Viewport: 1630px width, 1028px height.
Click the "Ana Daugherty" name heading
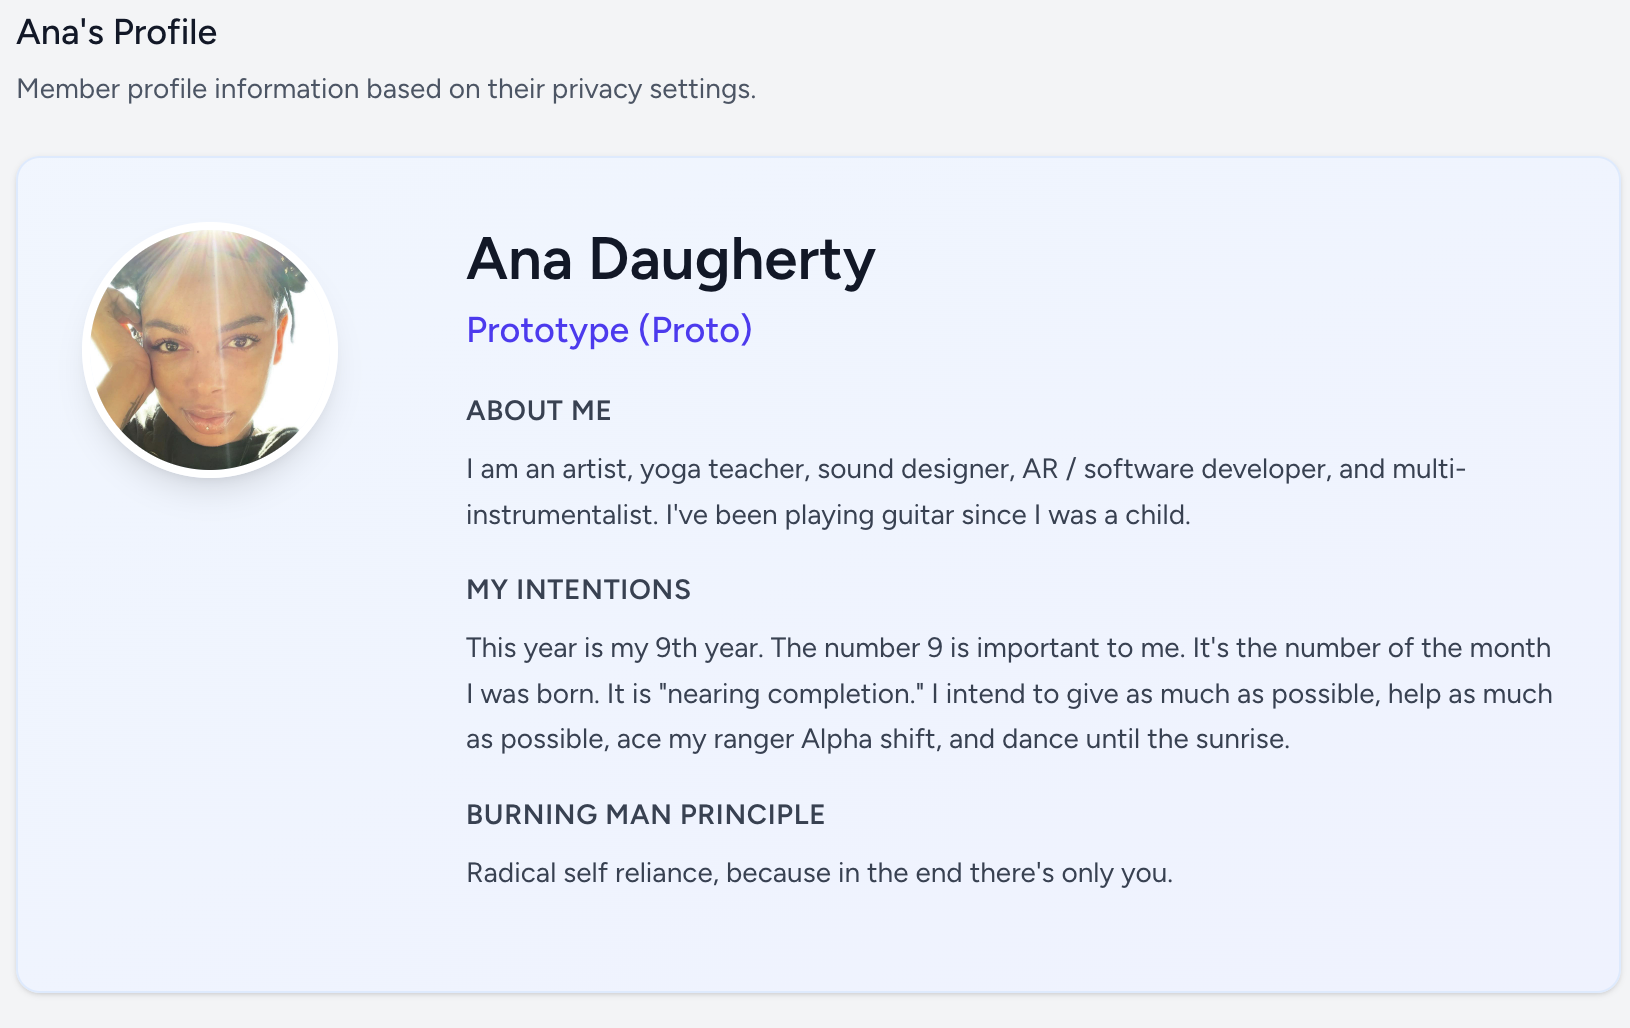tap(671, 259)
